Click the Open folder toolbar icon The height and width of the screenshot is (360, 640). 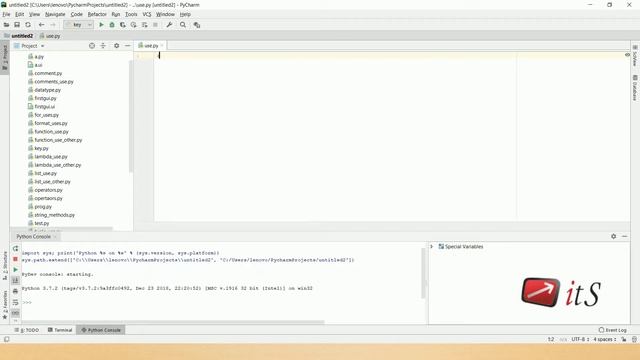(x=6, y=25)
